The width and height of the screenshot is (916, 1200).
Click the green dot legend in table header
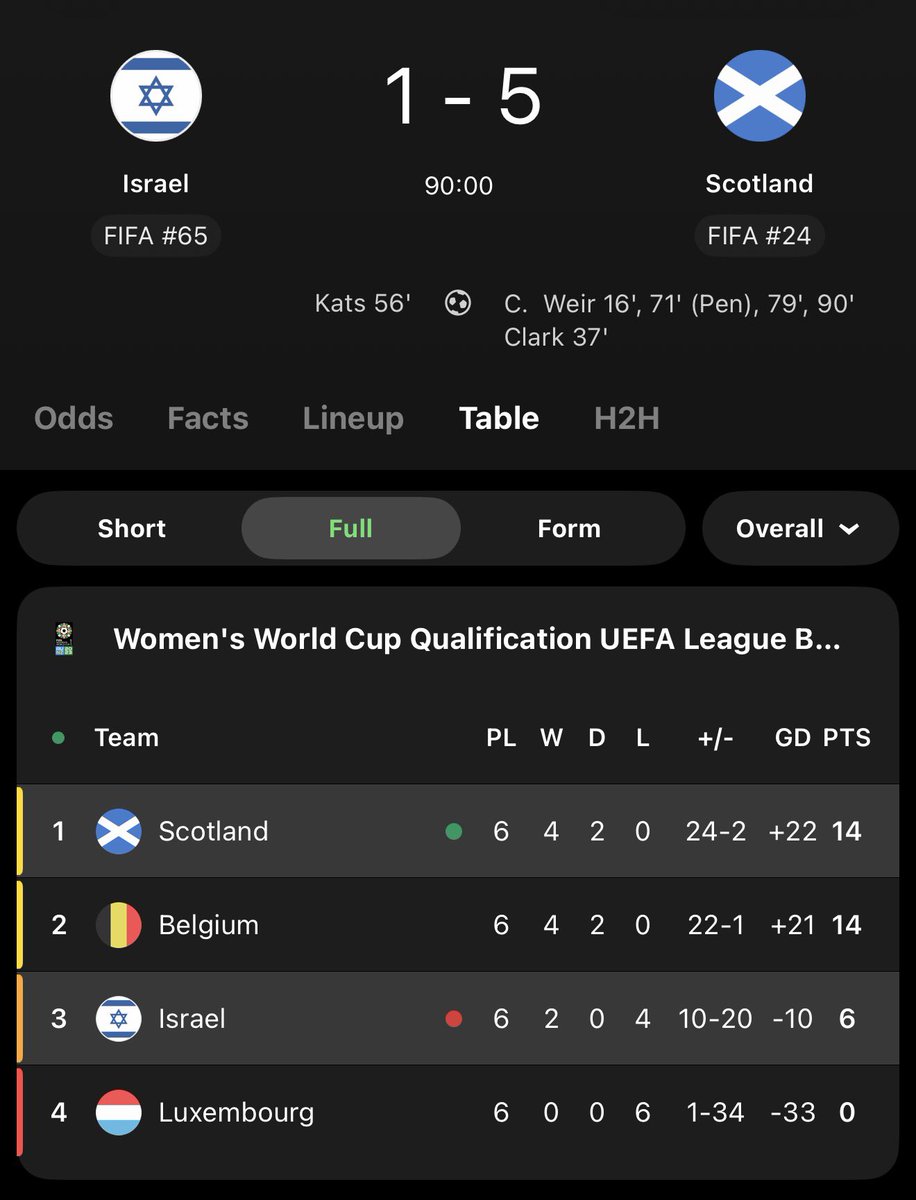58,738
